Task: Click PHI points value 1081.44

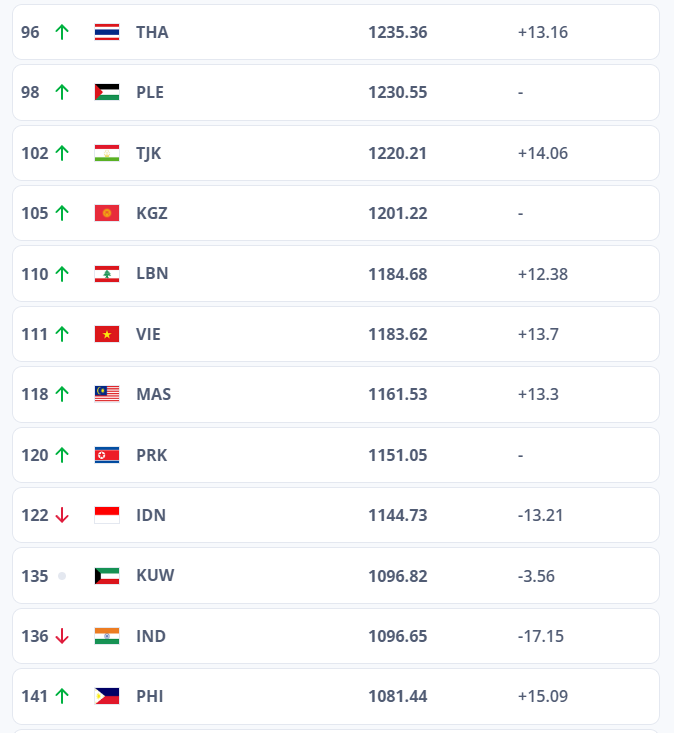Action: click(x=397, y=696)
